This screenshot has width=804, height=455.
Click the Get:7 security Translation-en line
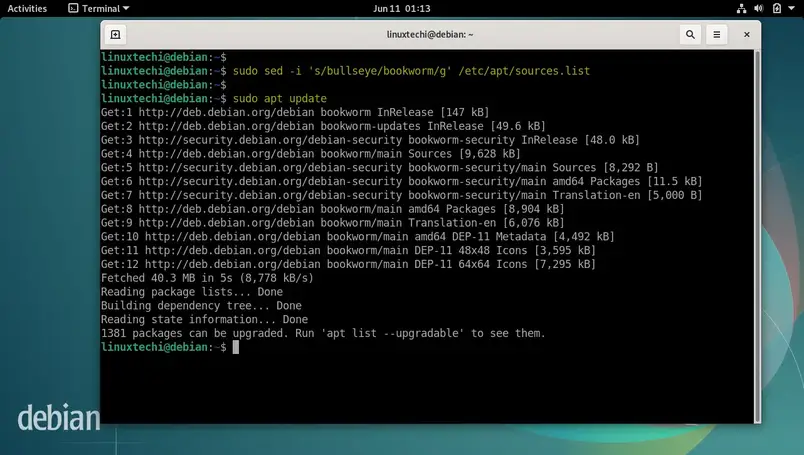[401, 195]
